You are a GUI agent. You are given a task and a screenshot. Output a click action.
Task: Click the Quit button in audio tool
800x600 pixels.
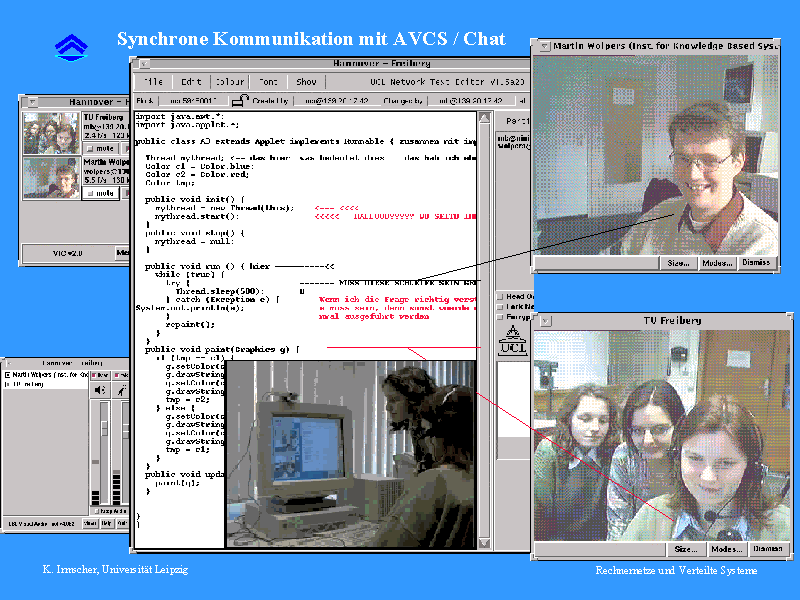pos(122,523)
